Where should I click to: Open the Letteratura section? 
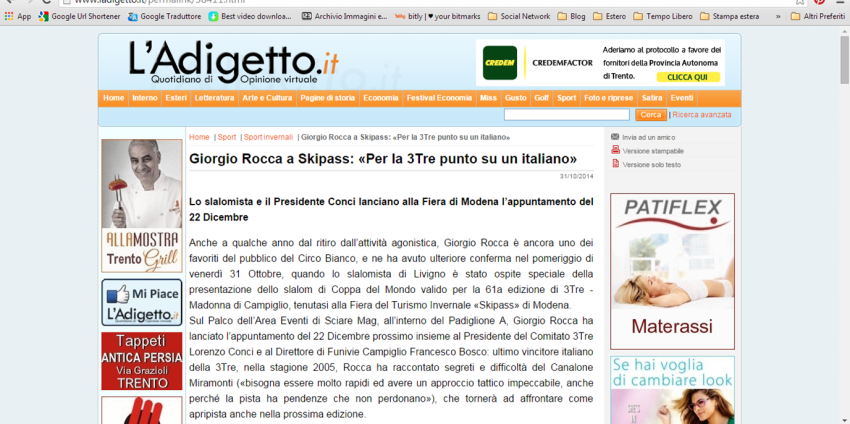pyautogui.click(x=215, y=98)
